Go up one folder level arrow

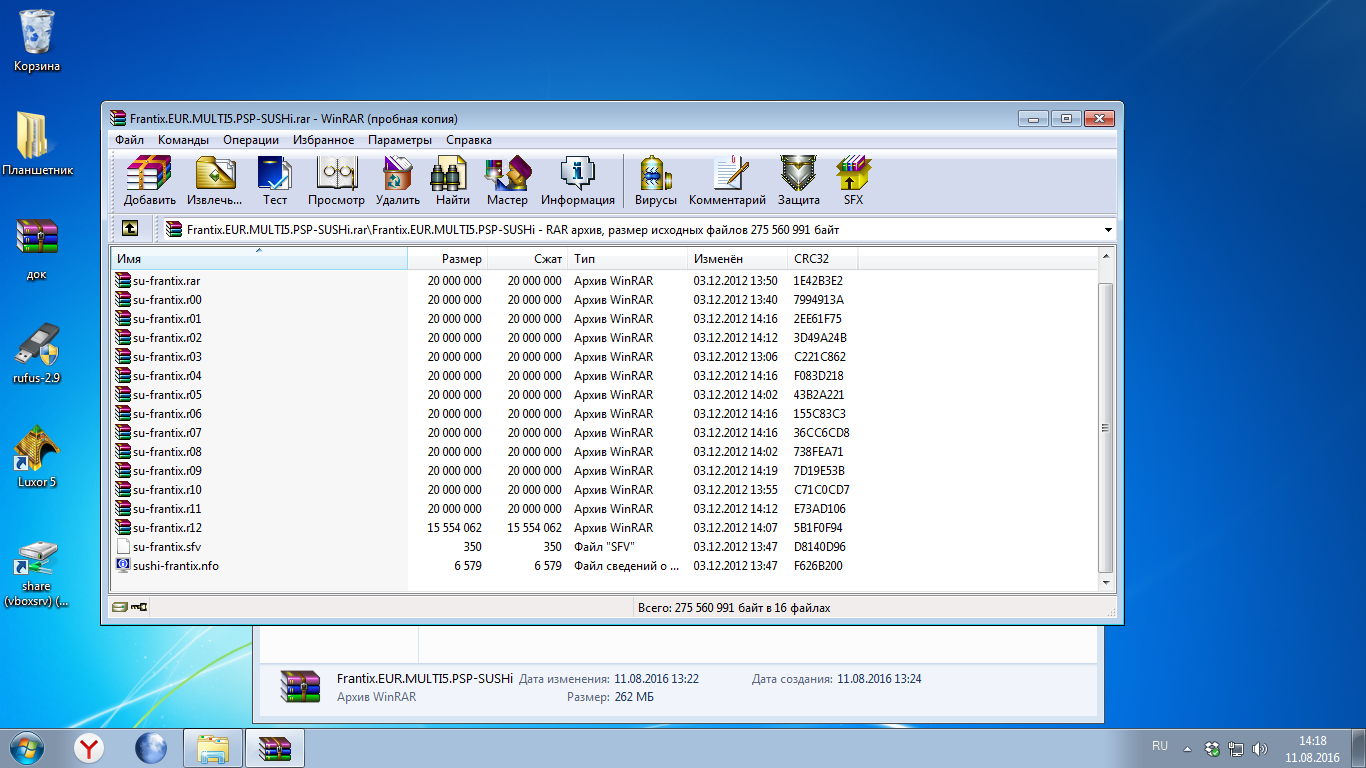130,229
